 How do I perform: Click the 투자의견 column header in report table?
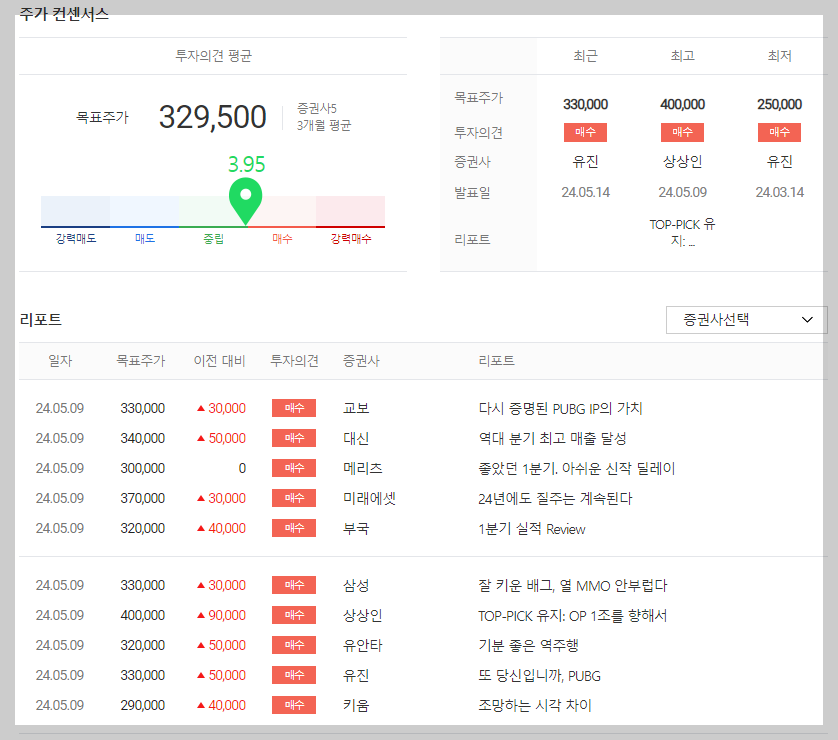pos(294,361)
